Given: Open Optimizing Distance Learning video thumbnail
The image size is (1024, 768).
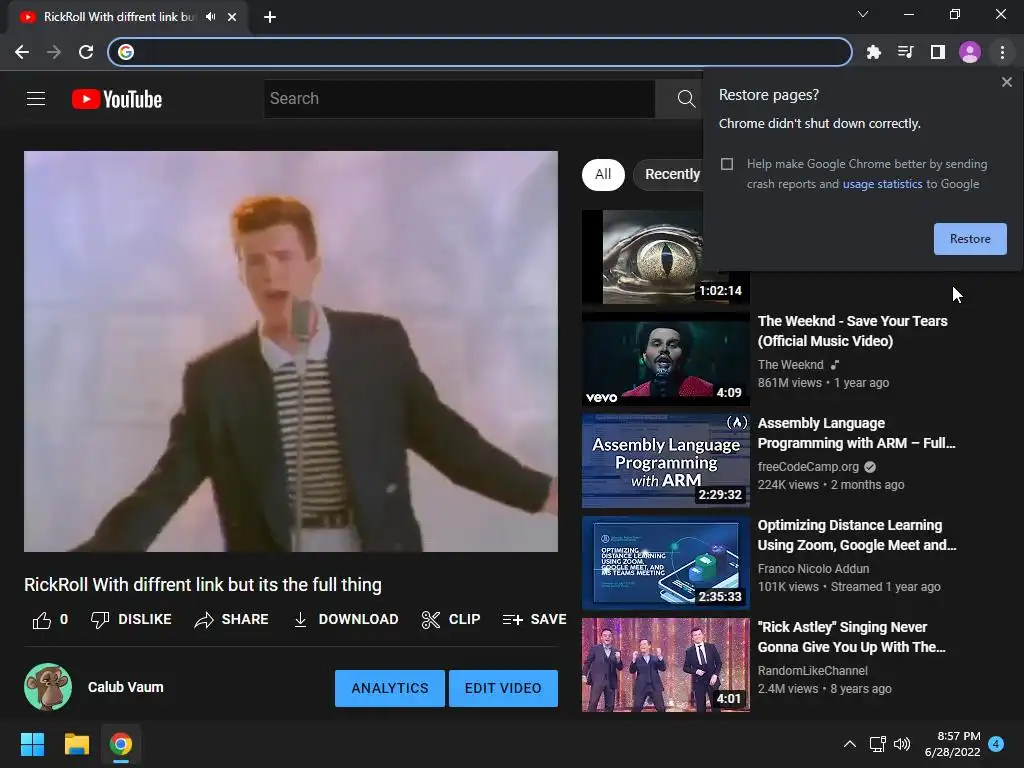Looking at the screenshot, I should pyautogui.click(x=665, y=563).
